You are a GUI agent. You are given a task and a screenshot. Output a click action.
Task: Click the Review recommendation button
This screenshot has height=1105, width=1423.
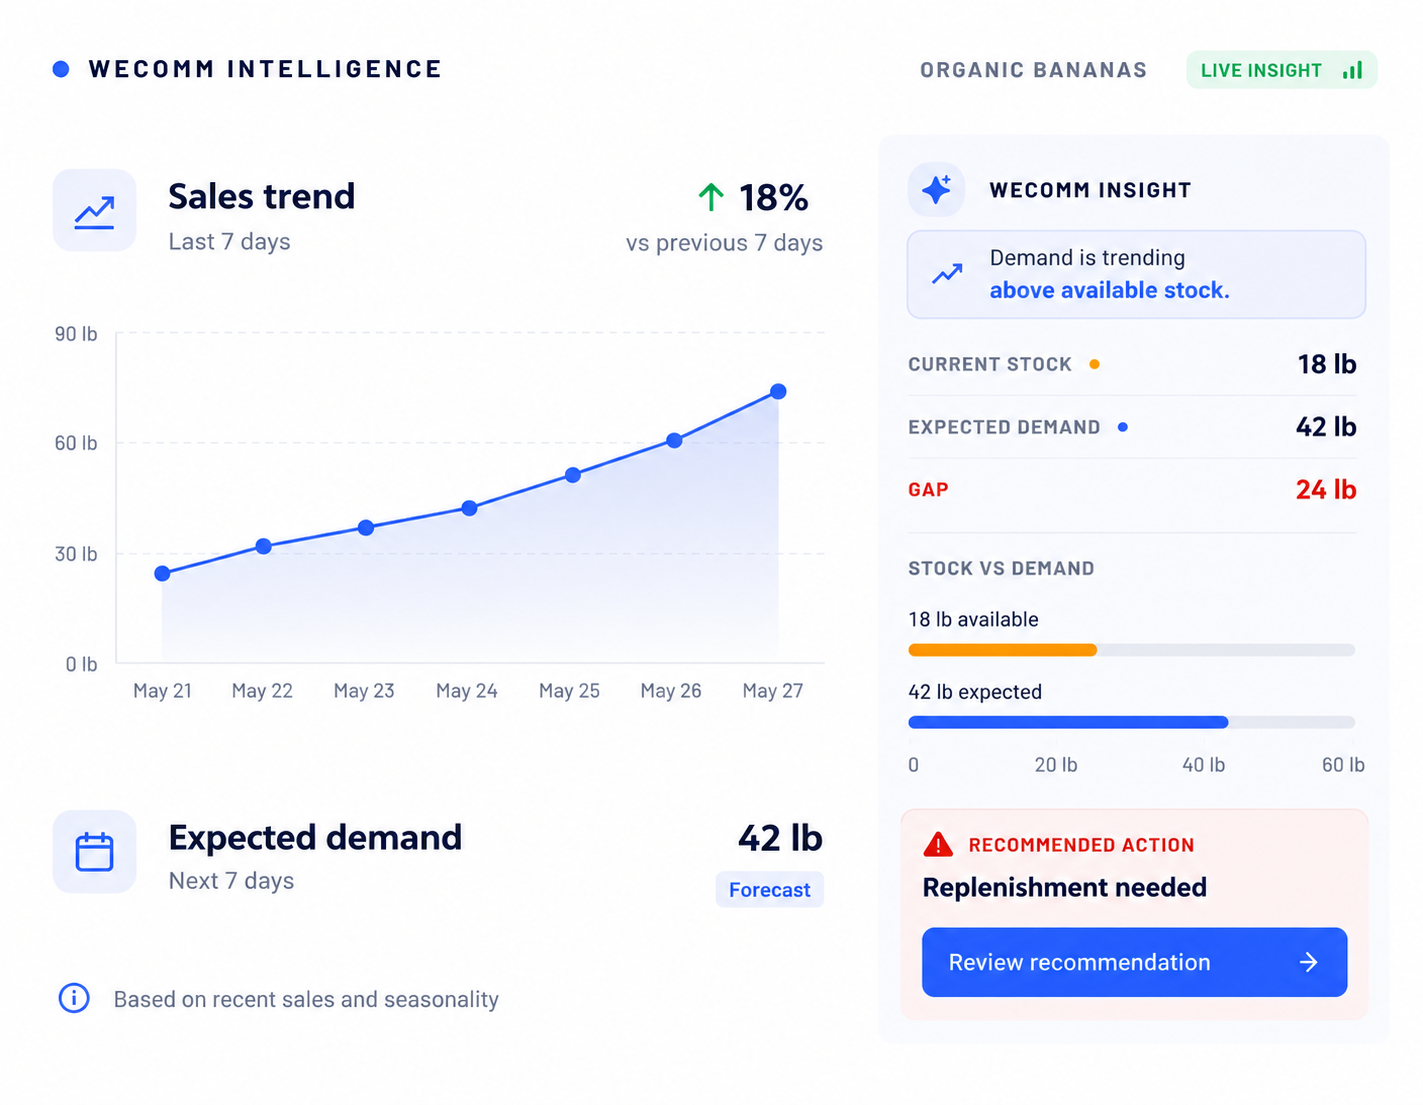click(1134, 962)
